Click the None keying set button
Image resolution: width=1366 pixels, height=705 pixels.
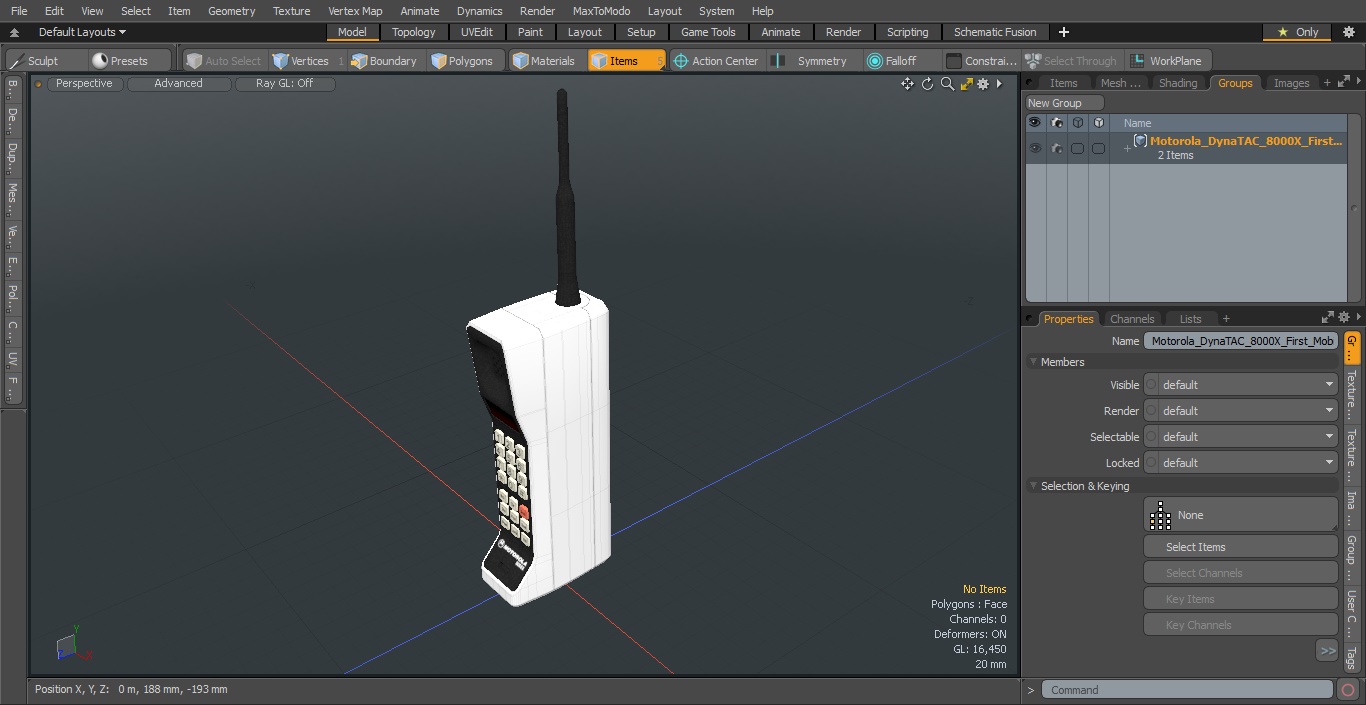[x=1240, y=515]
